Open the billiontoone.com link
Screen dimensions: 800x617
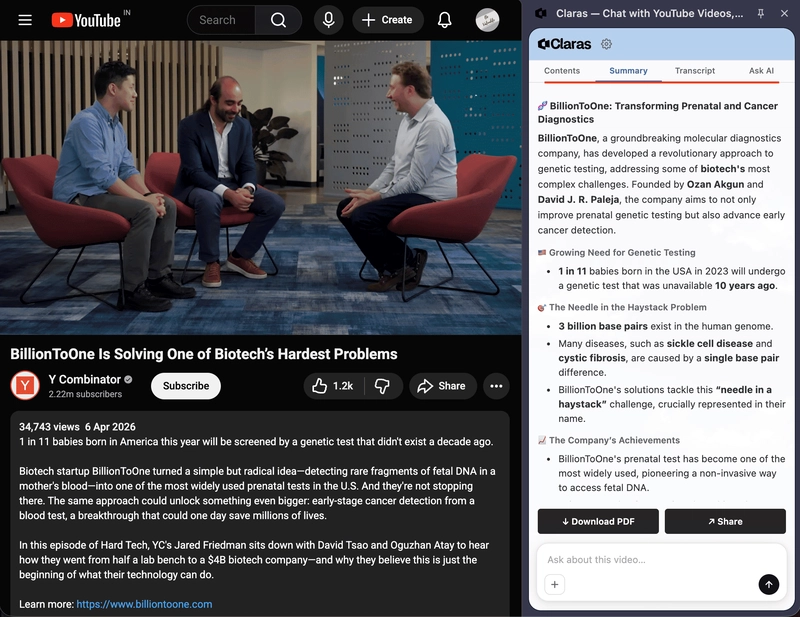click(144, 604)
